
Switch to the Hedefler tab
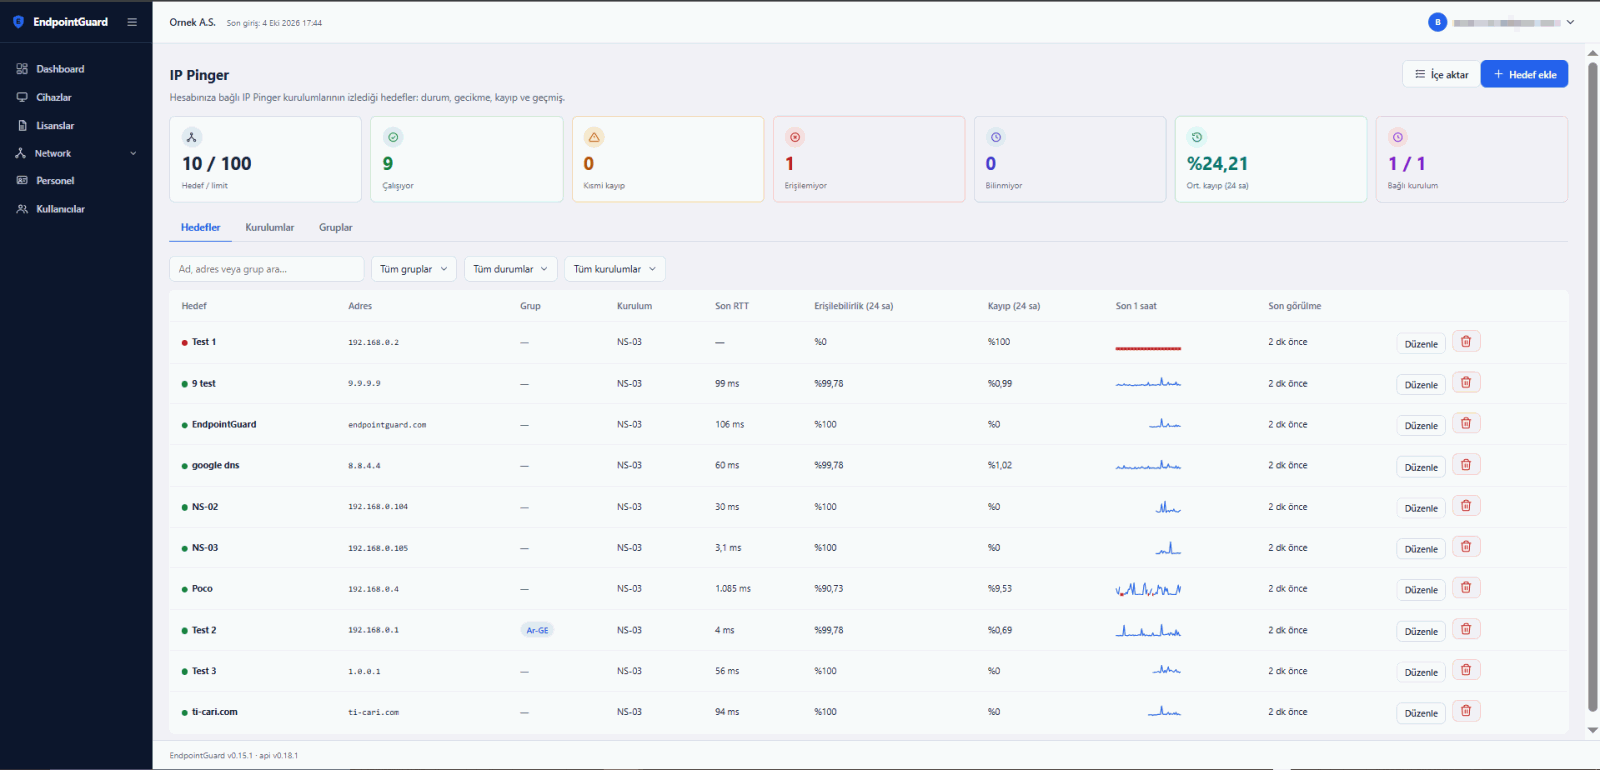pos(200,228)
